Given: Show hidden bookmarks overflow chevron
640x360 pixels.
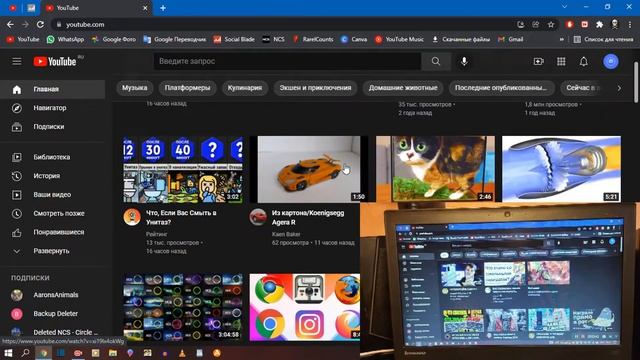Looking at the screenshot, I should (562, 40).
